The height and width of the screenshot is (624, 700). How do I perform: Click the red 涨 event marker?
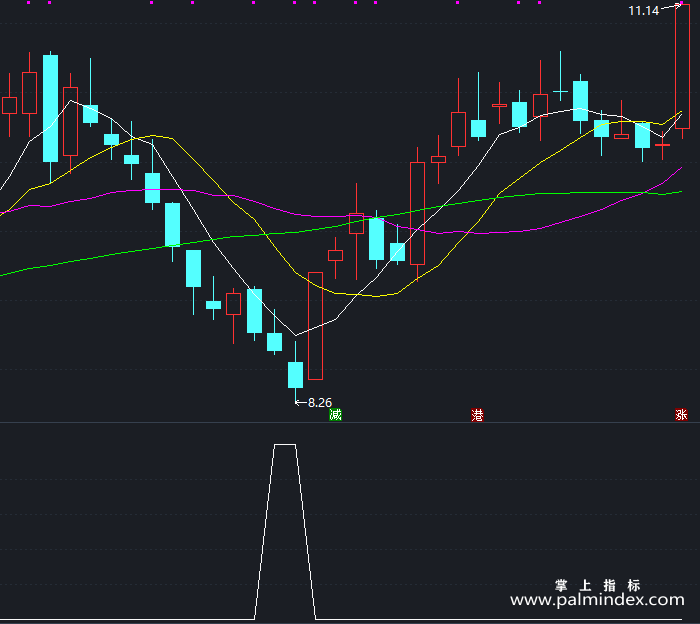point(681,415)
